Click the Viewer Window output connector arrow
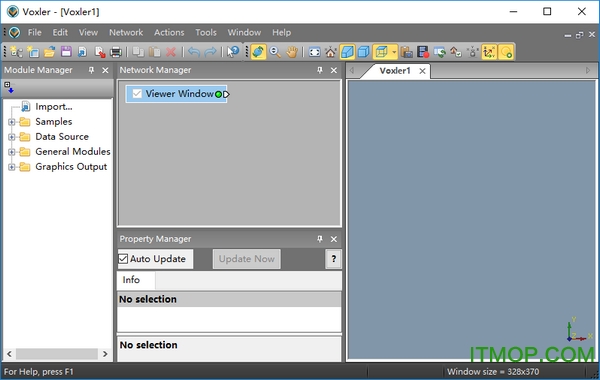 [226, 94]
